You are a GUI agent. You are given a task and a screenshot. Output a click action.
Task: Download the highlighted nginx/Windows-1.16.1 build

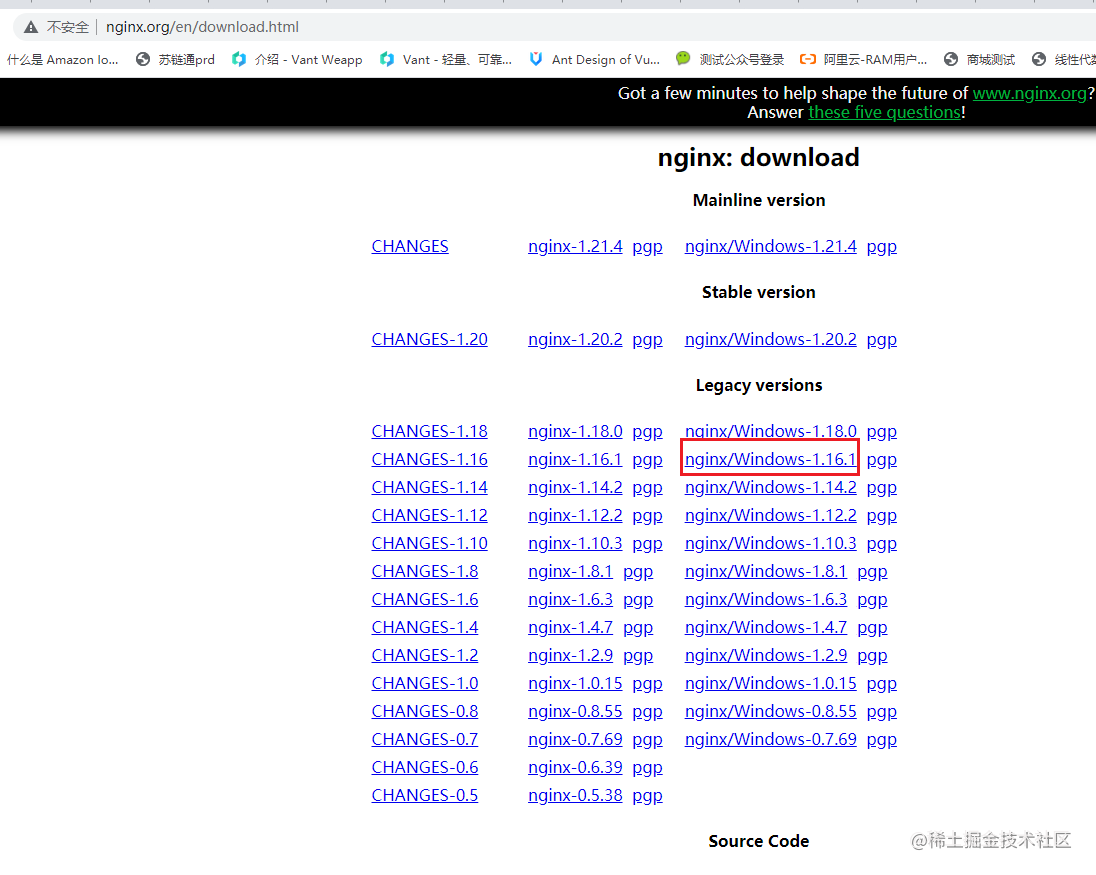770,459
